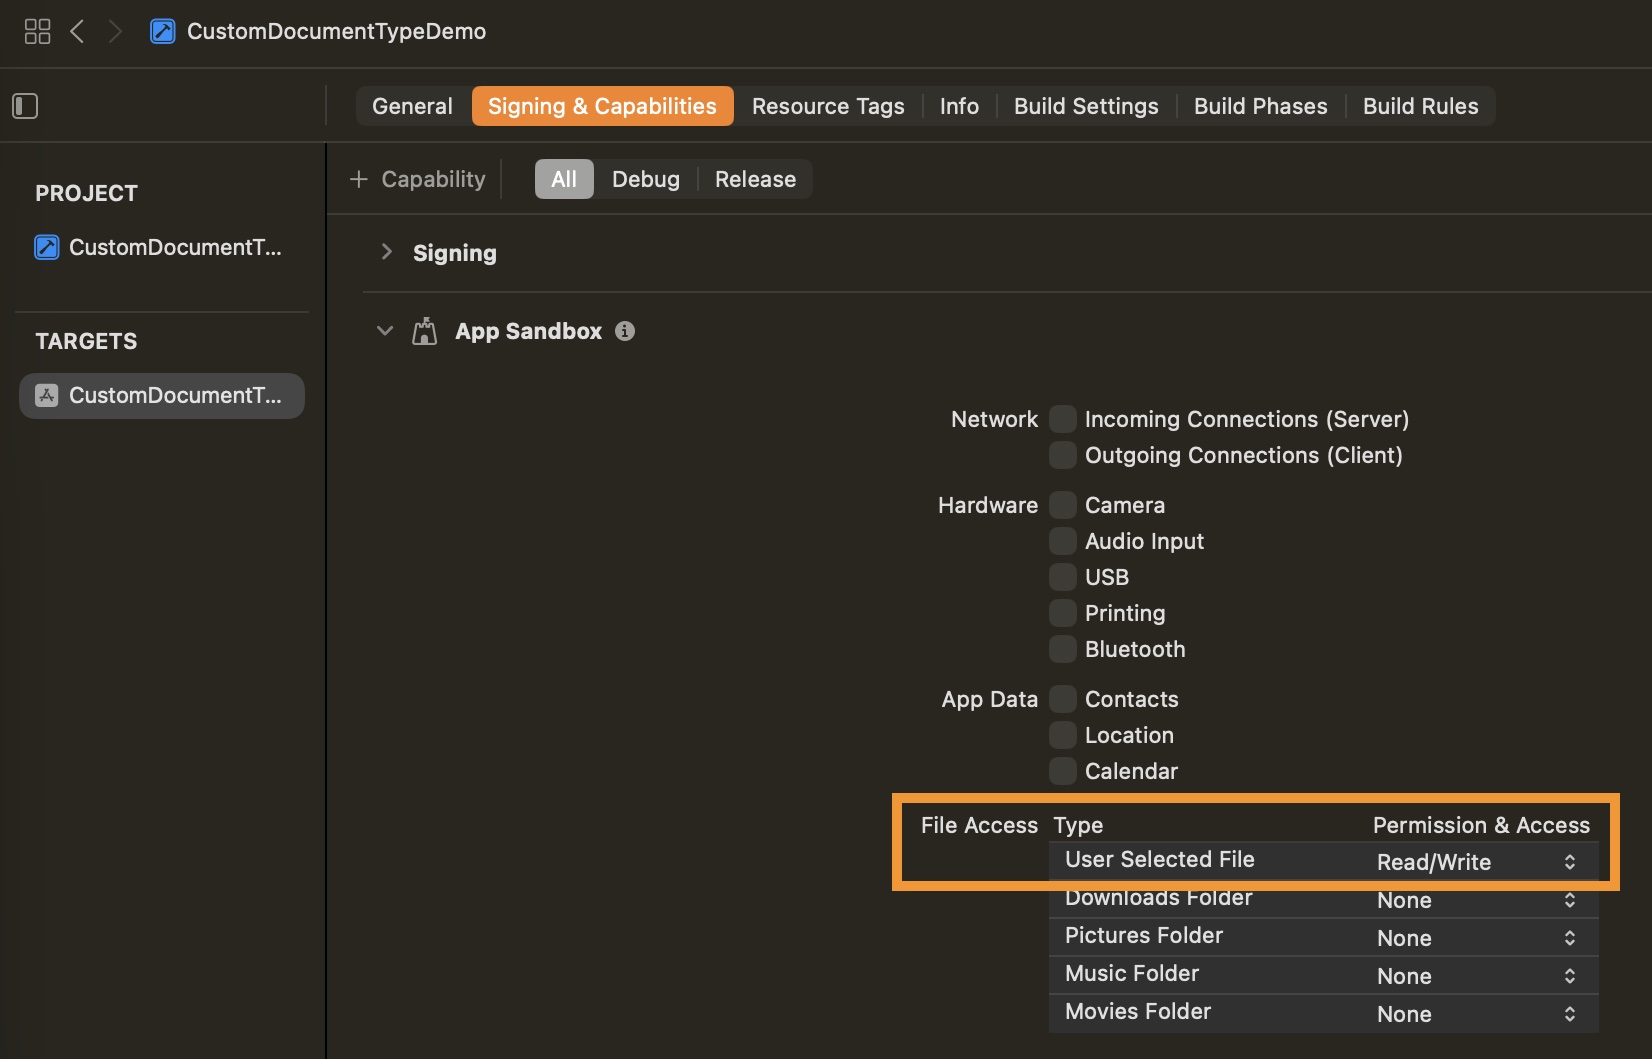Check the Camera hardware checkbox
The height and width of the screenshot is (1059, 1652).
pyautogui.click(x=1063, y=505)
